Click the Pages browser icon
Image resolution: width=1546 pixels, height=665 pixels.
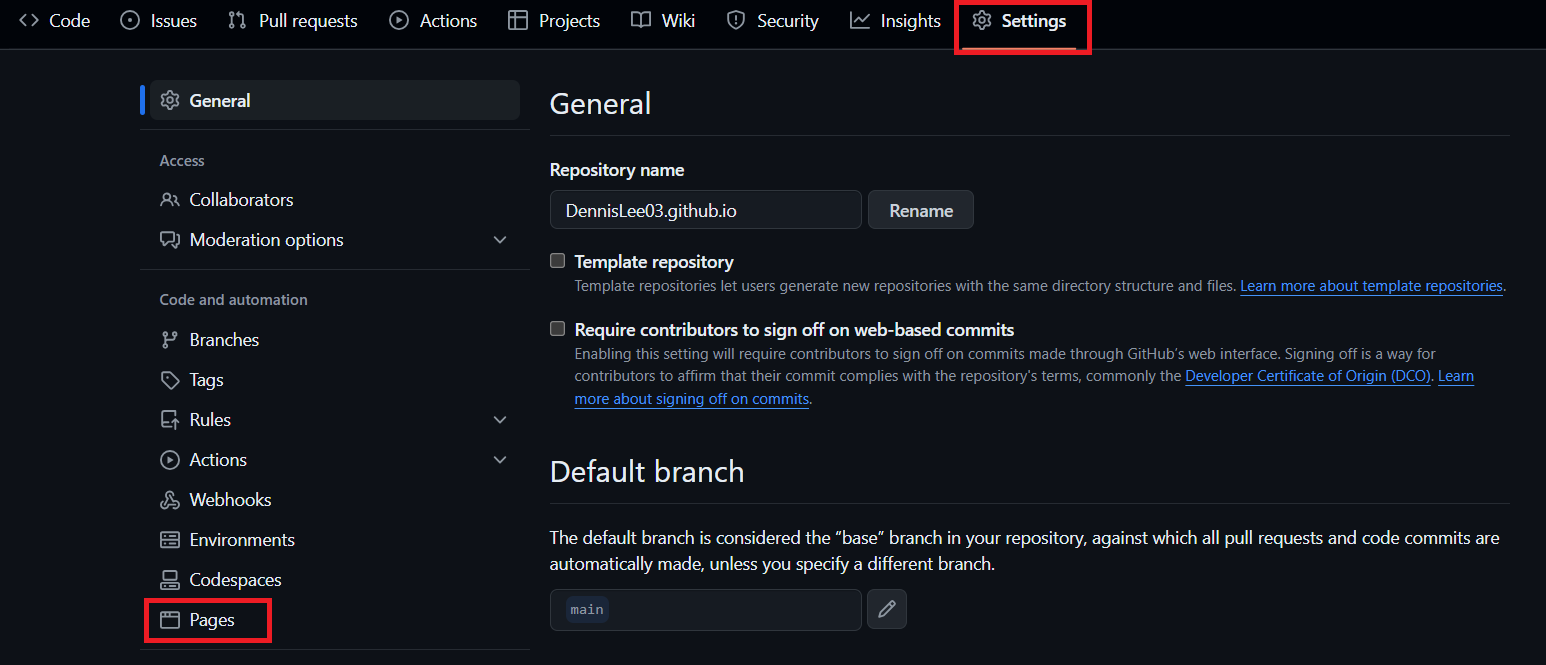pos(170,620)
